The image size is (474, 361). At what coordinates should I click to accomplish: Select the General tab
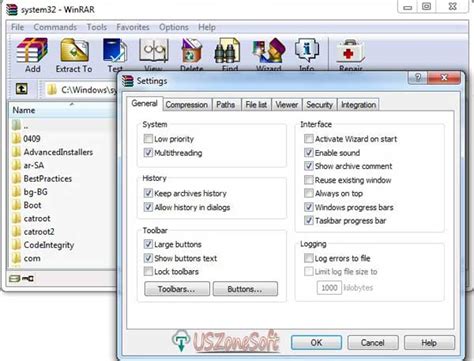click(144, 103)
